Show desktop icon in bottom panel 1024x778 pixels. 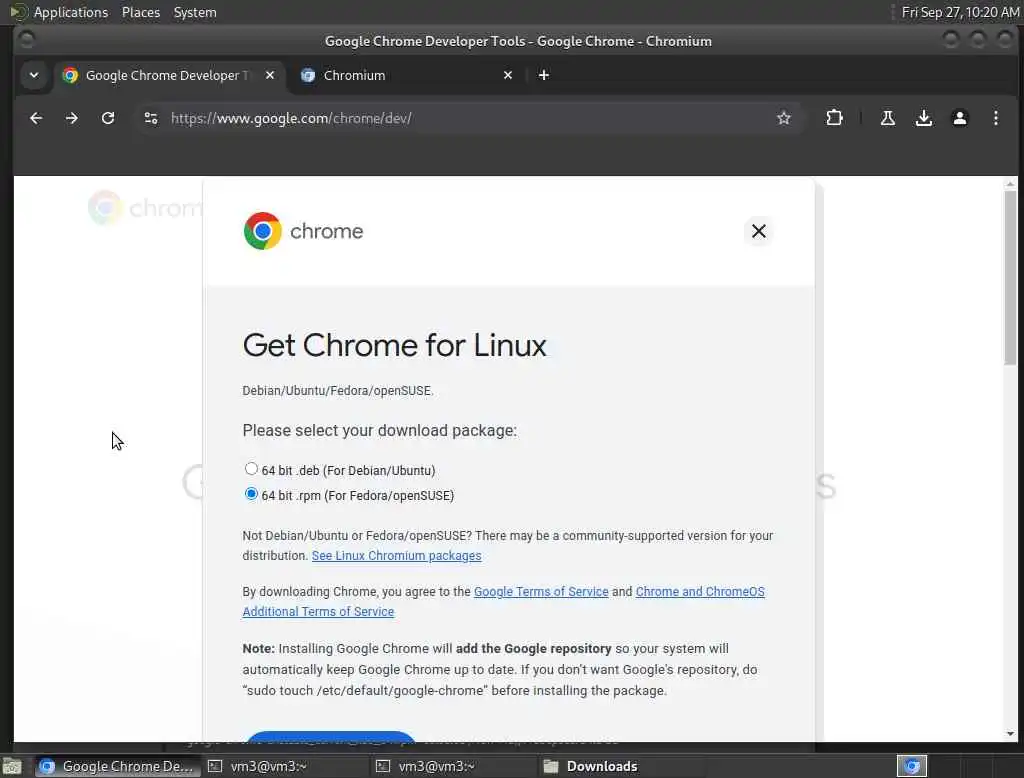pyautogui.click(x=12, y=766)
